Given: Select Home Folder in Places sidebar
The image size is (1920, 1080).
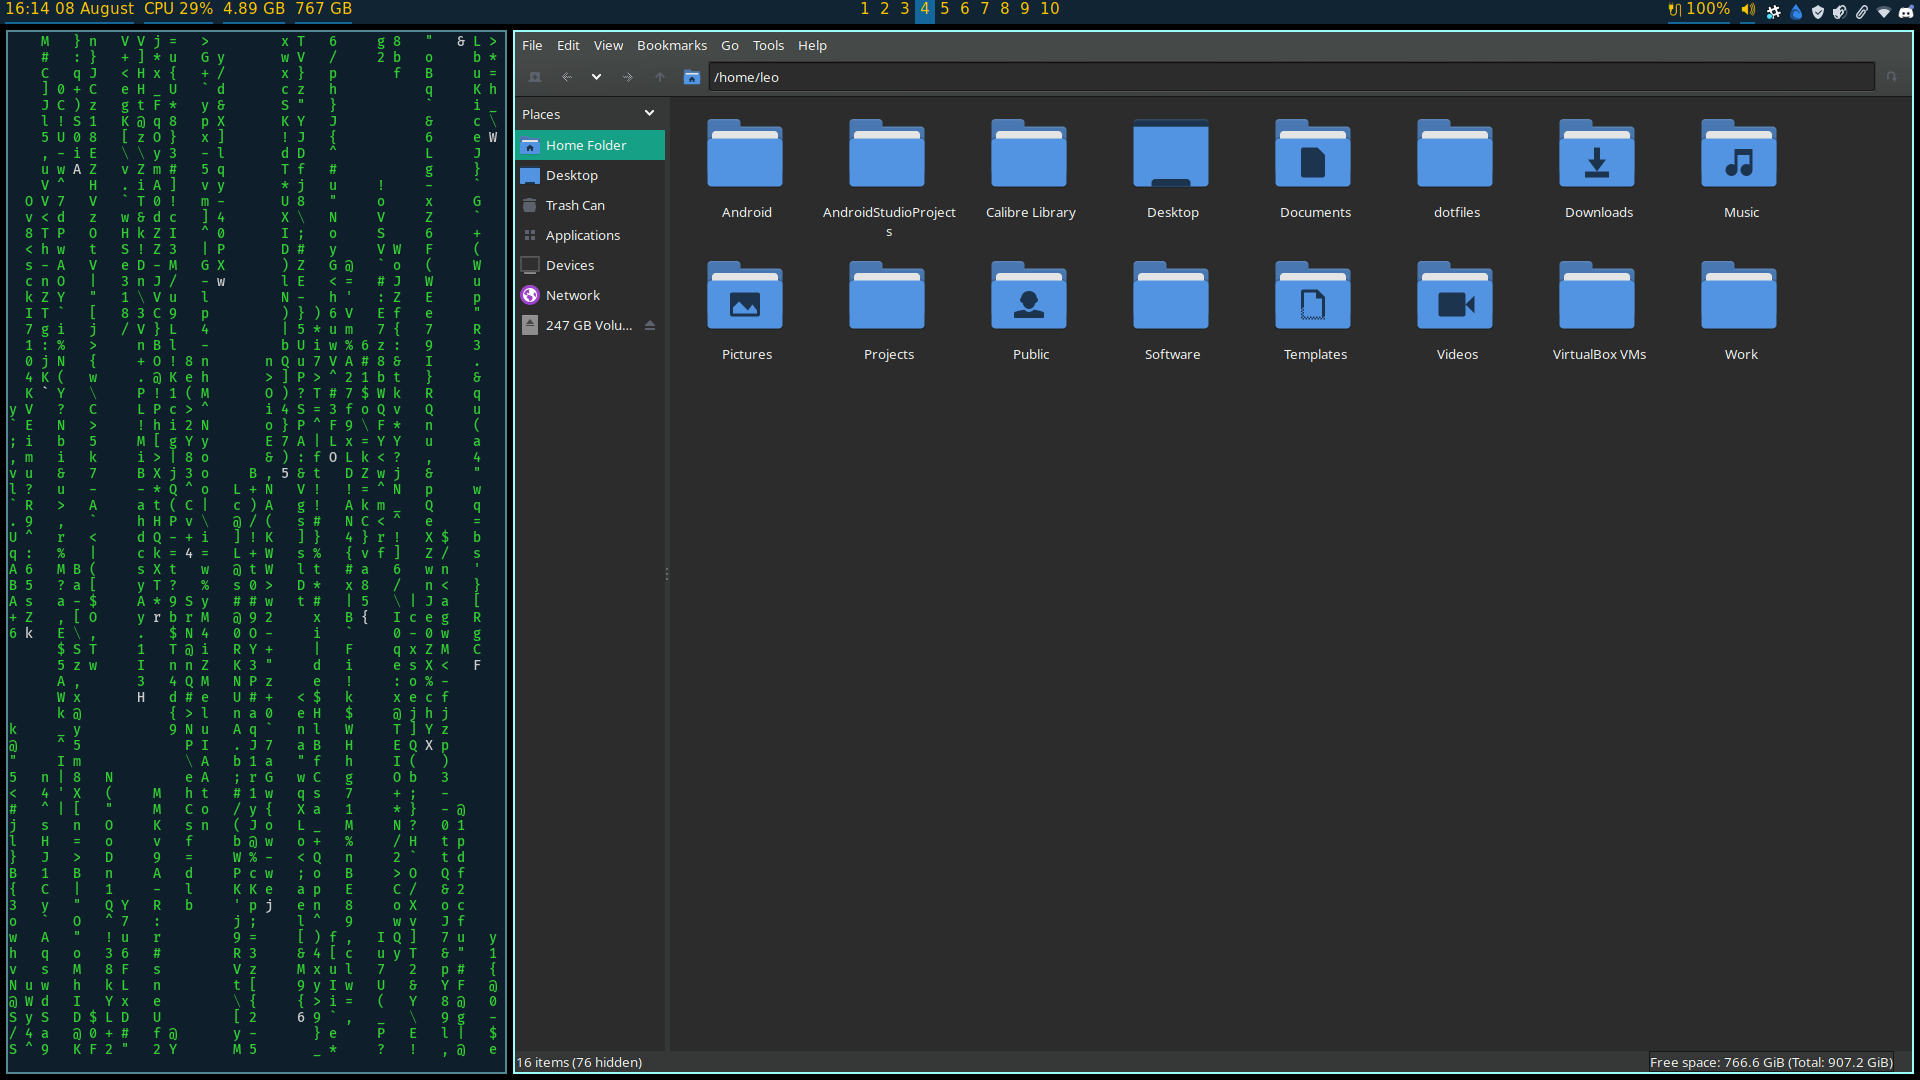Looking at the screenshot, I should click(x=590, y=145).
